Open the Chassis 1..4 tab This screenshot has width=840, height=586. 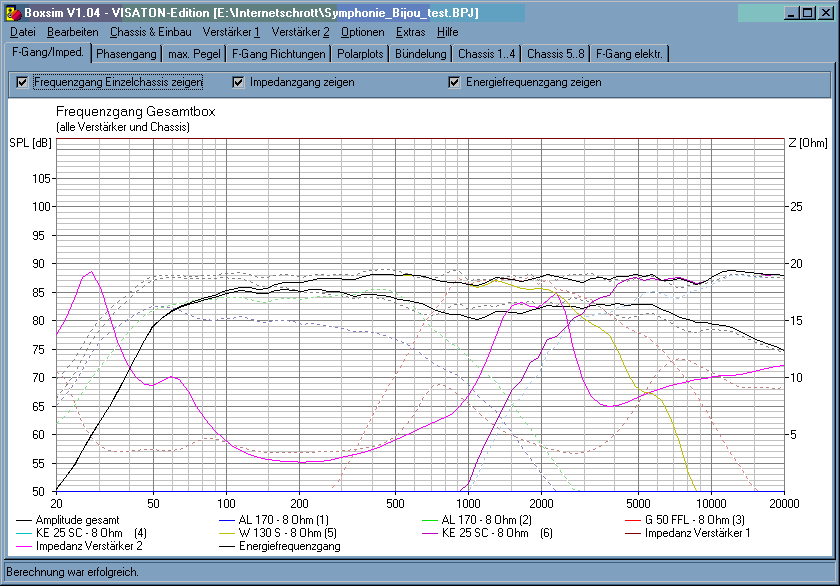coord(486,54)
